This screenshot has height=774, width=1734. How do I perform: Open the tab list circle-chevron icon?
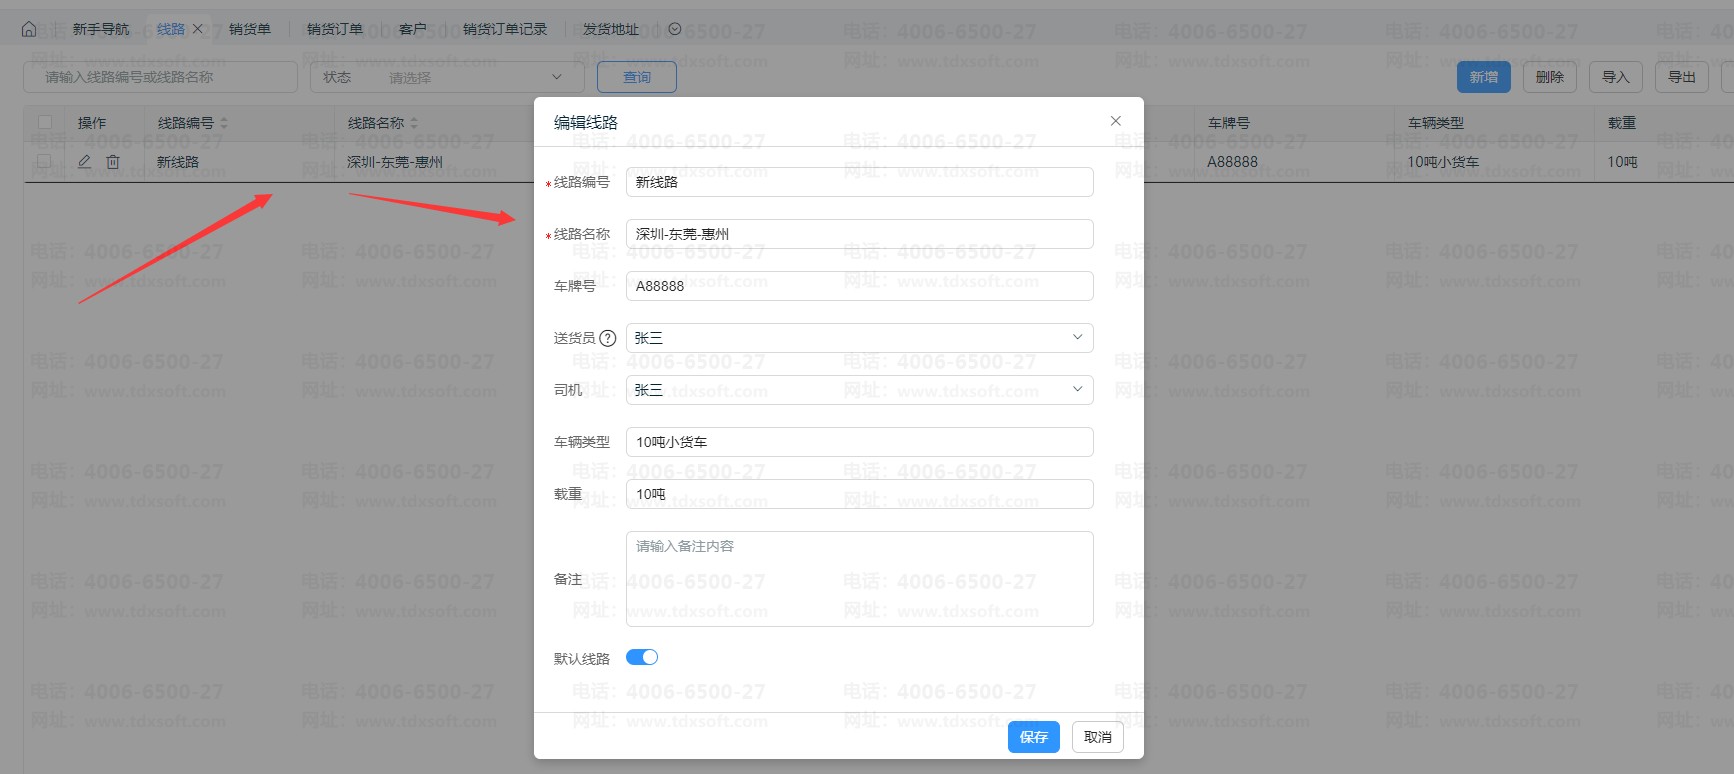(675, 29)
